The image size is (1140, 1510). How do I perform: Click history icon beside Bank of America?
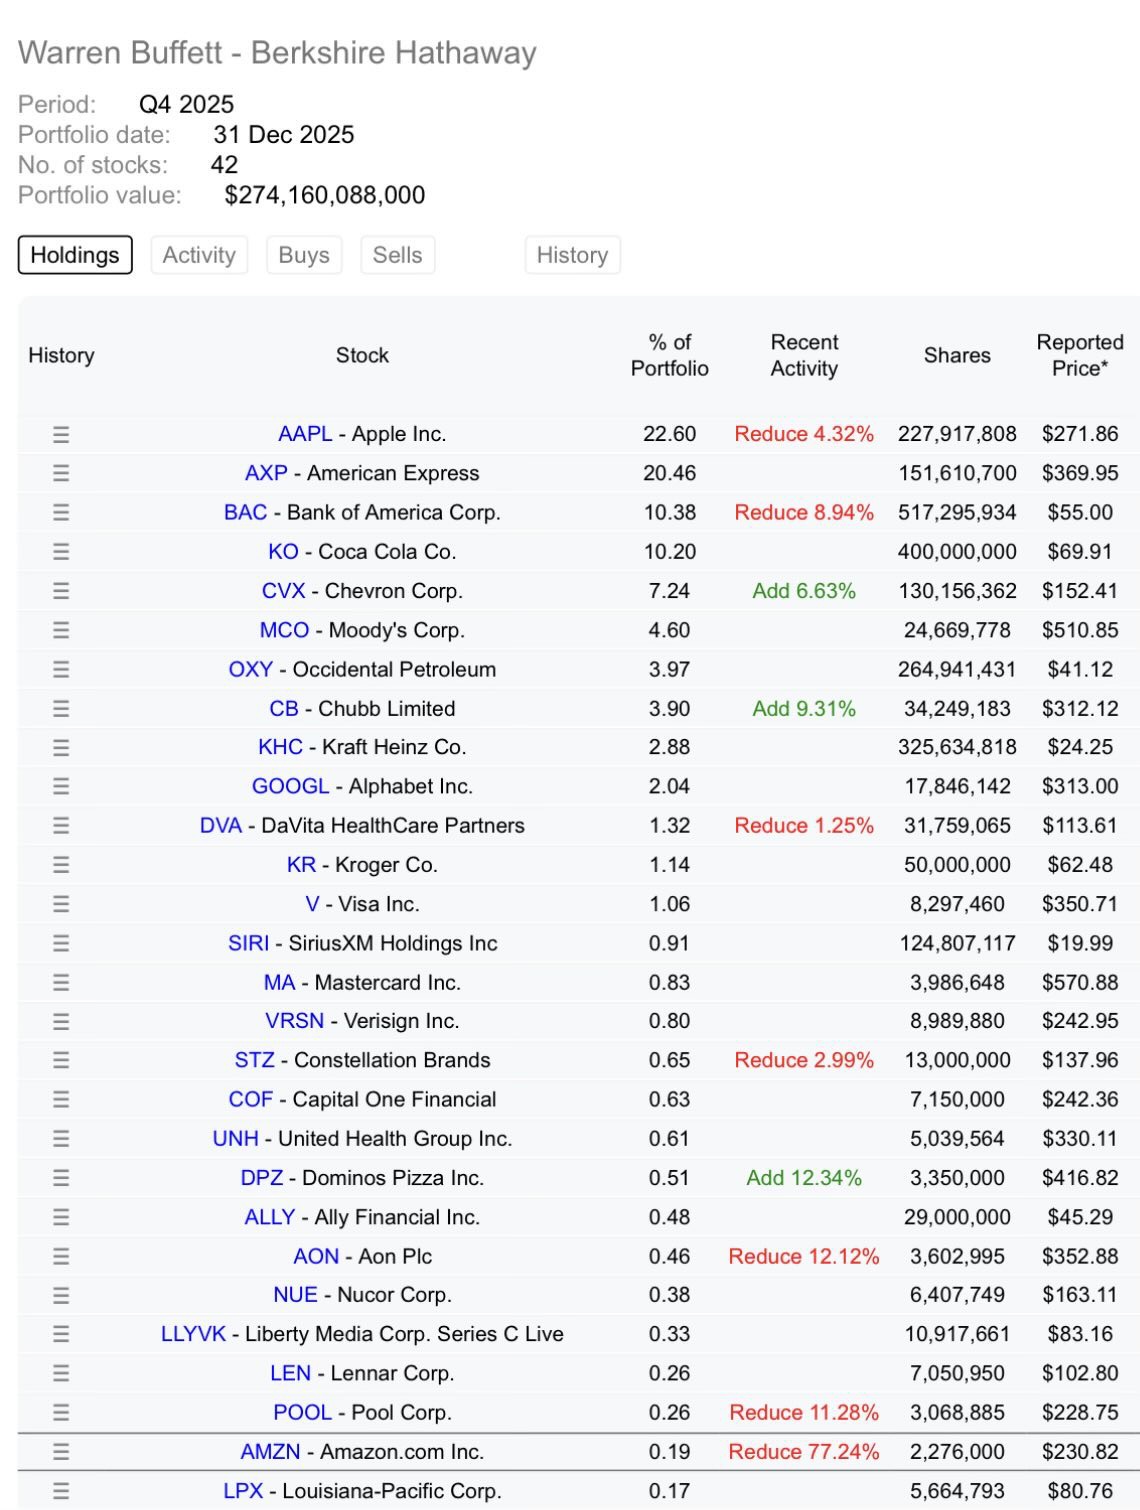(x=61, y=512)
